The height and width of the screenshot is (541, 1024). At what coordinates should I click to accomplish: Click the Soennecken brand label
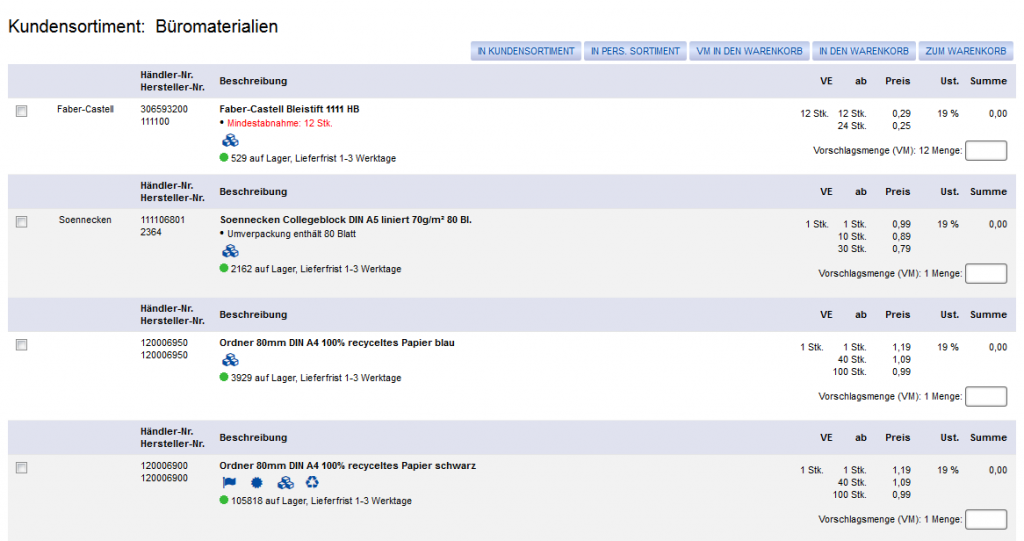click(85, 220)
